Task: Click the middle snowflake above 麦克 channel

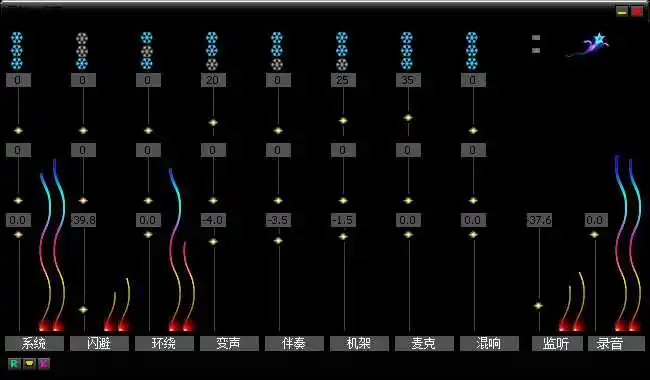Action: [407, 51]
